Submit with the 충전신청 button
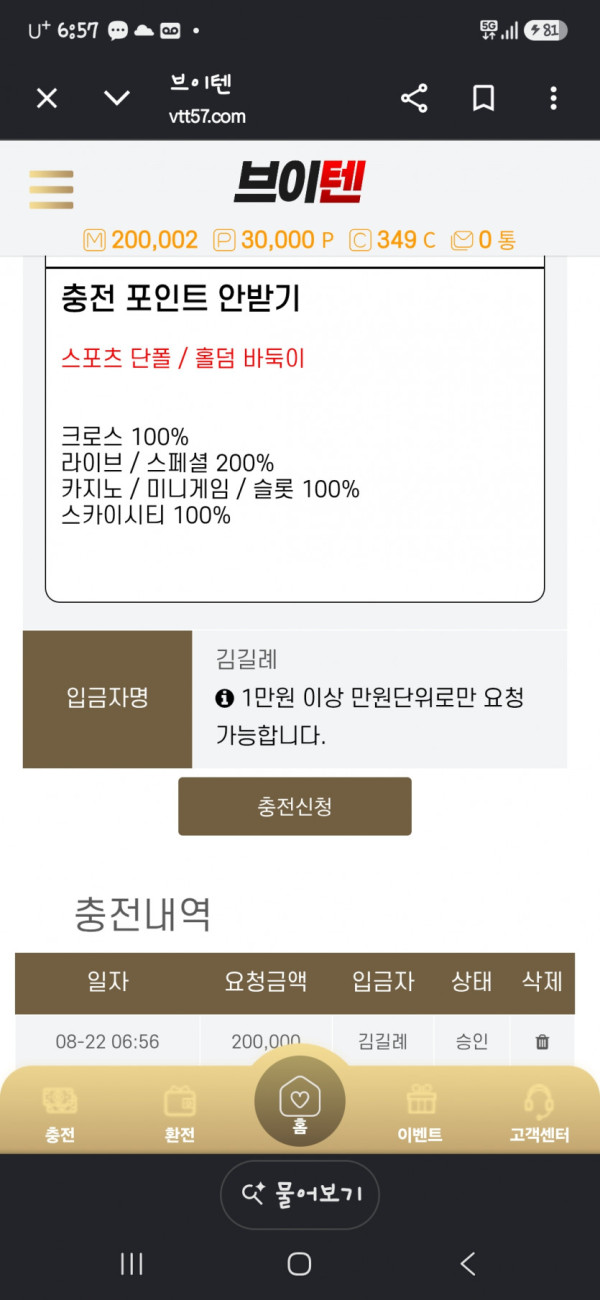 click(295, 806)
